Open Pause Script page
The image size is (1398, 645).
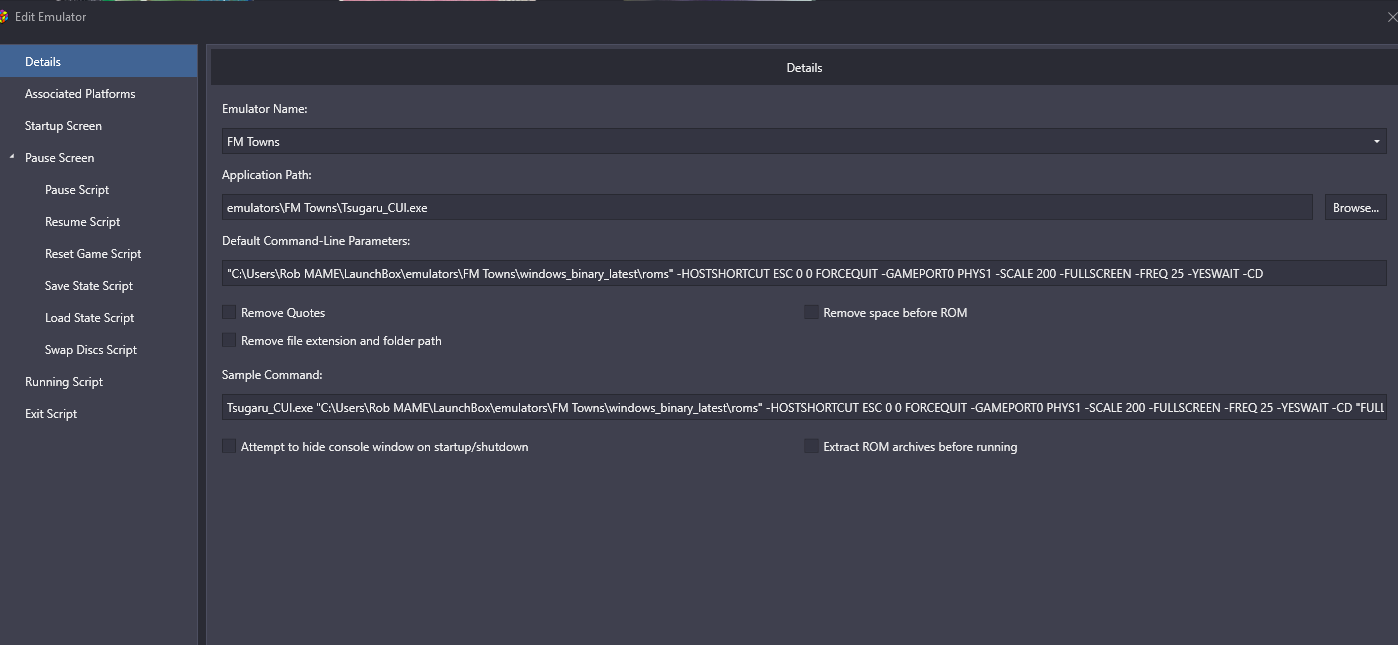tap(77, 189)
